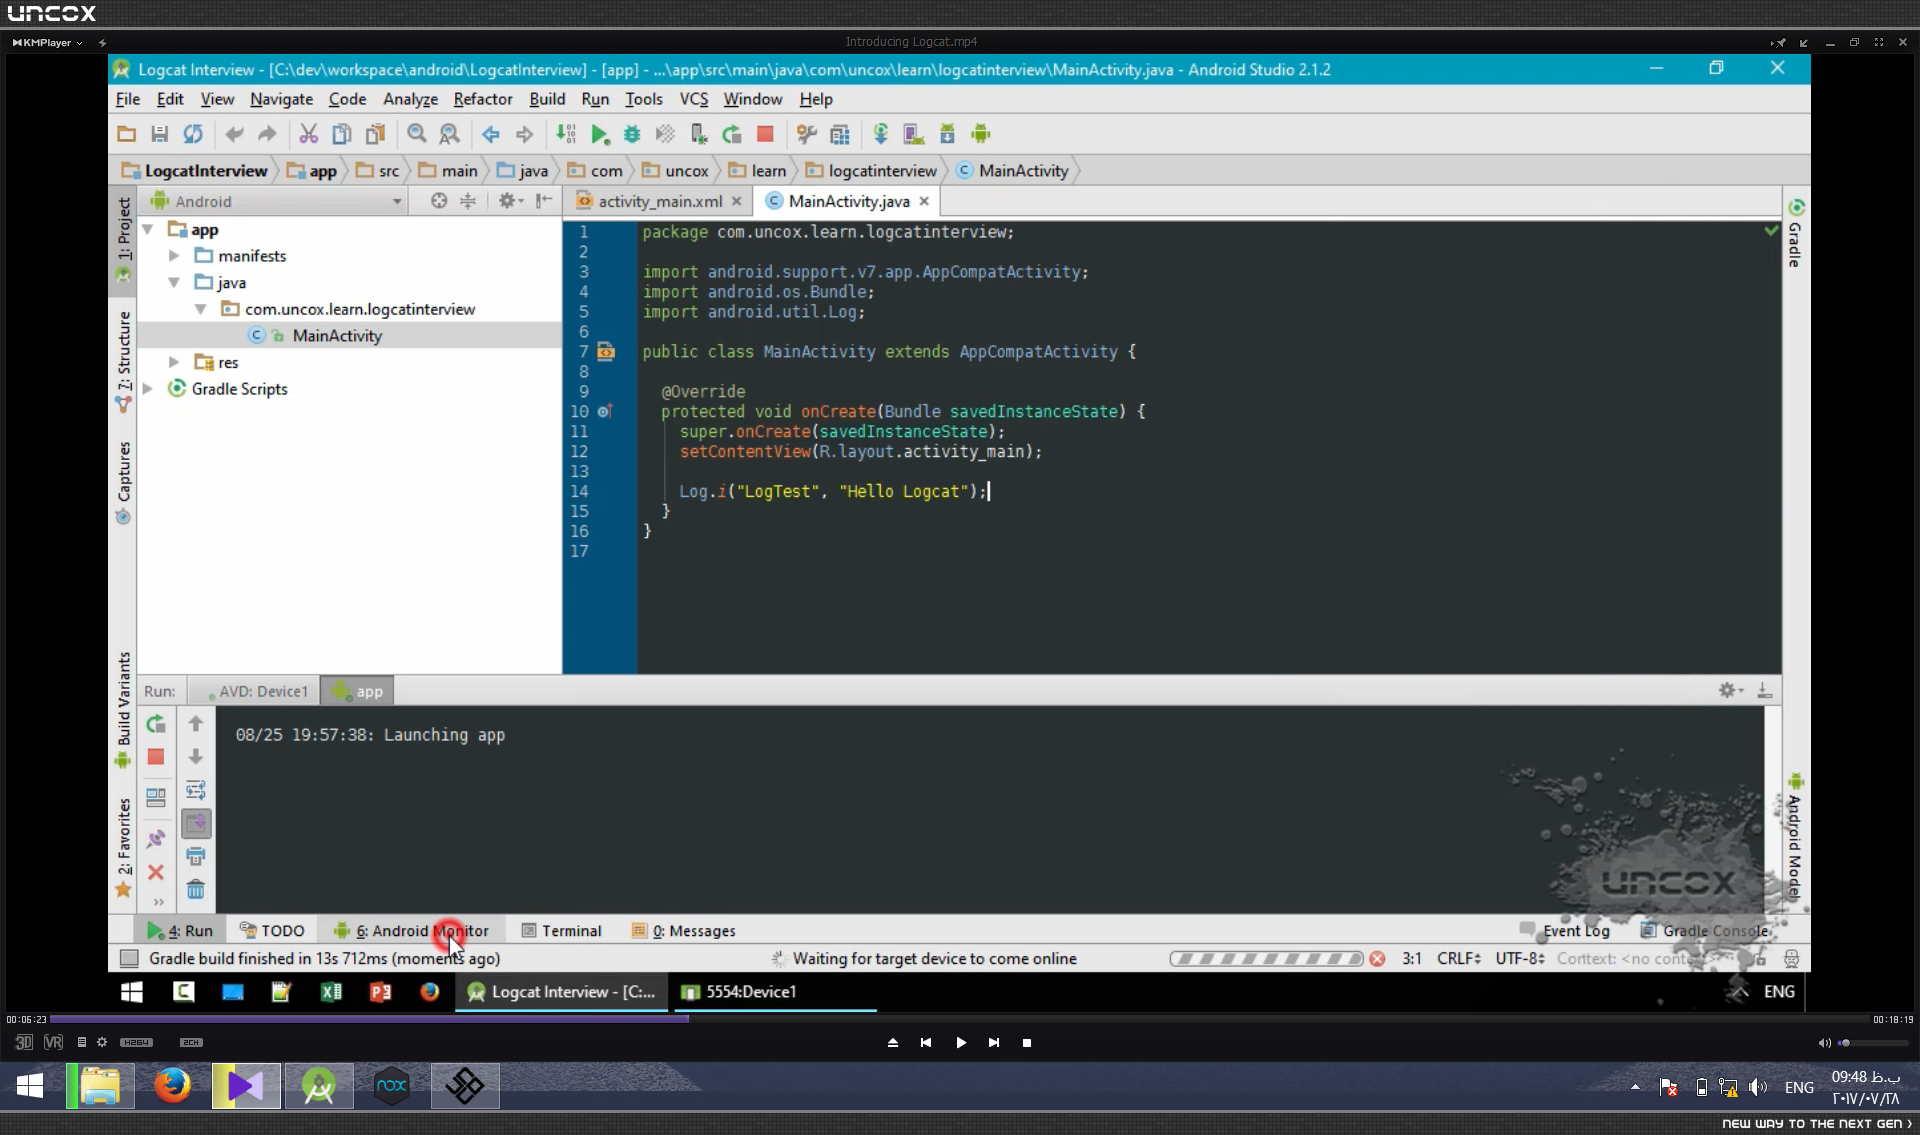Image resolution: width=1920 pixels, height=1135 pixels.
Task: Open the Build menu
Action: [x=547, y=99]
